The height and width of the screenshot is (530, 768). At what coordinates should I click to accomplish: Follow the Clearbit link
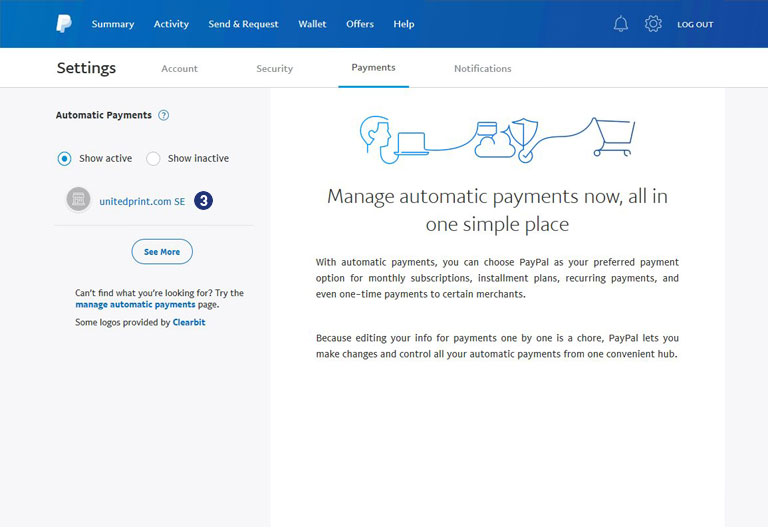(x=189, y=323)
